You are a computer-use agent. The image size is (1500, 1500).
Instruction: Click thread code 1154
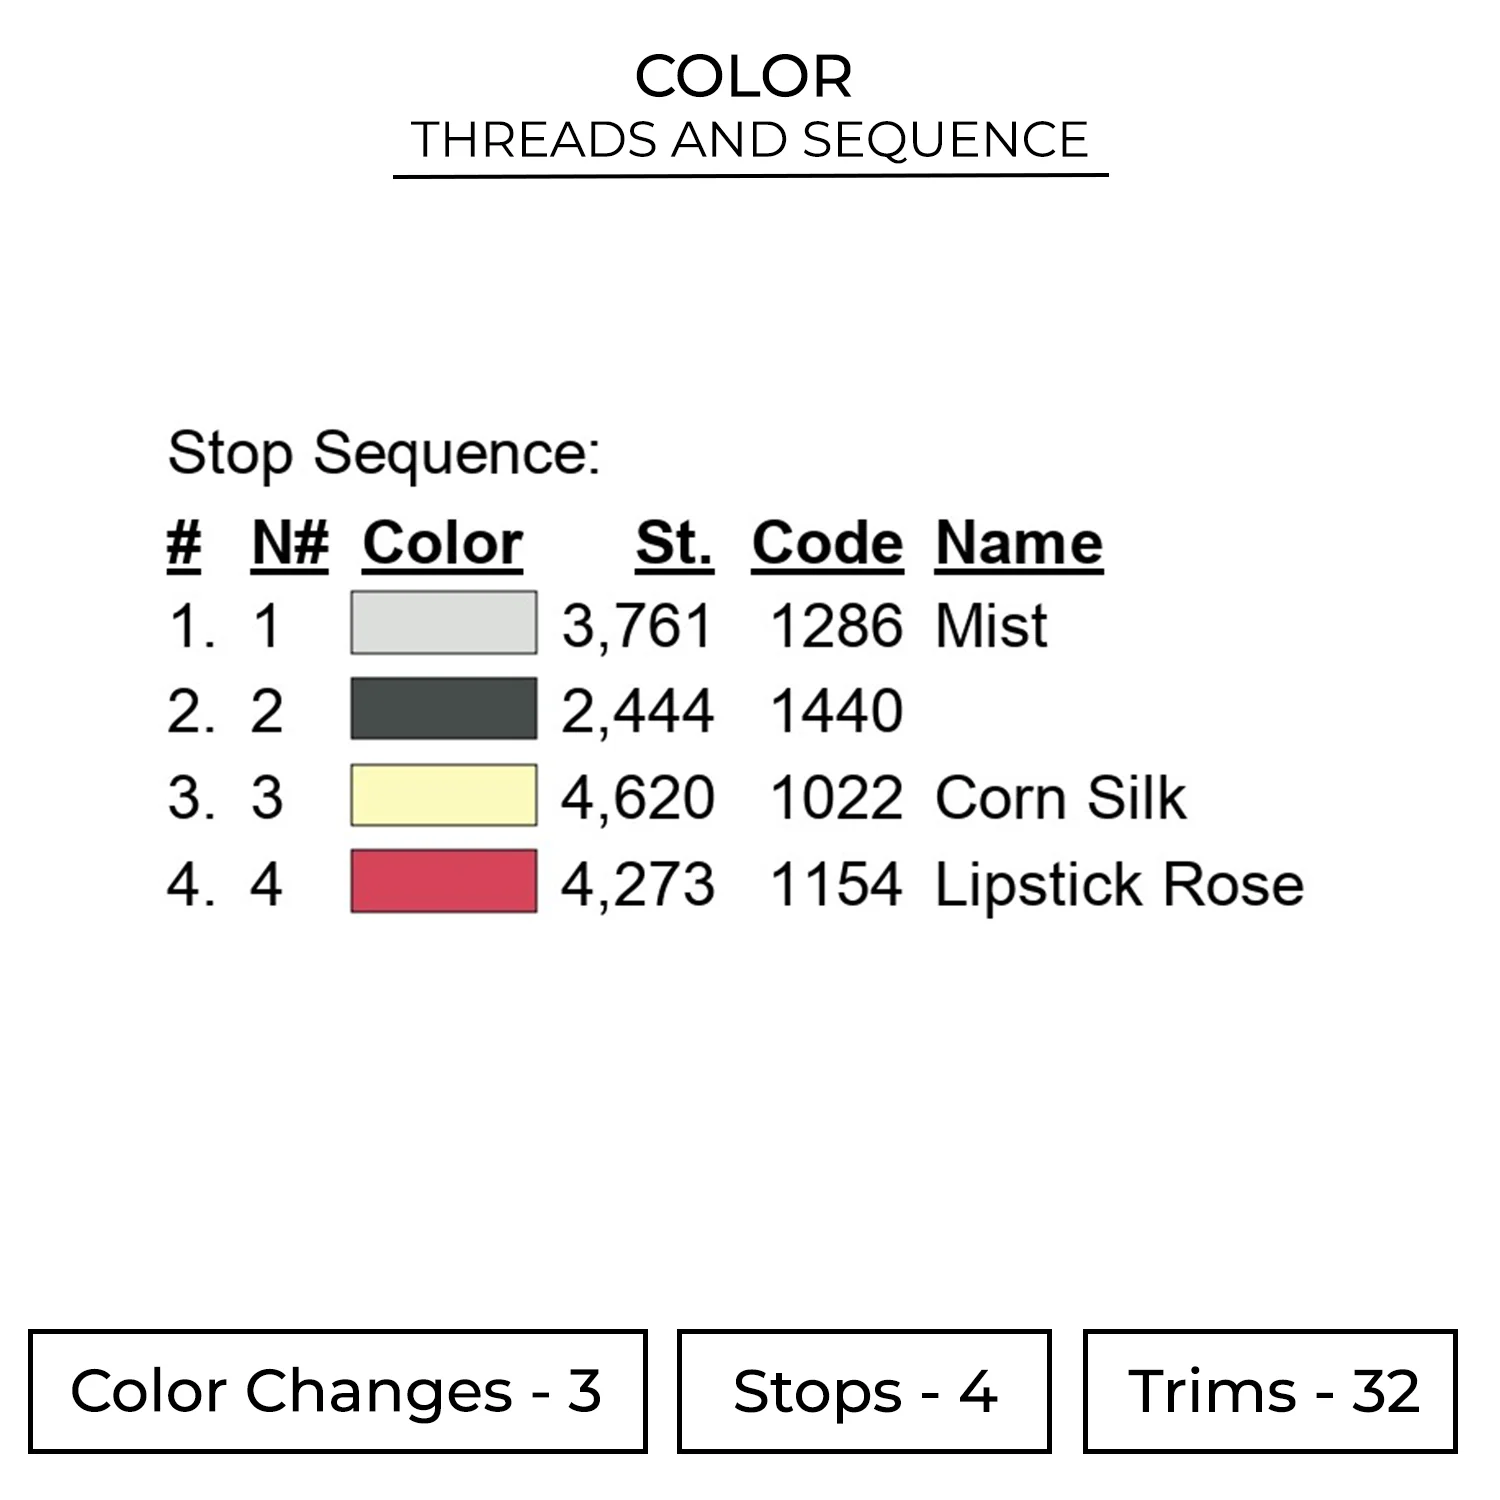(x=836, y=885)
